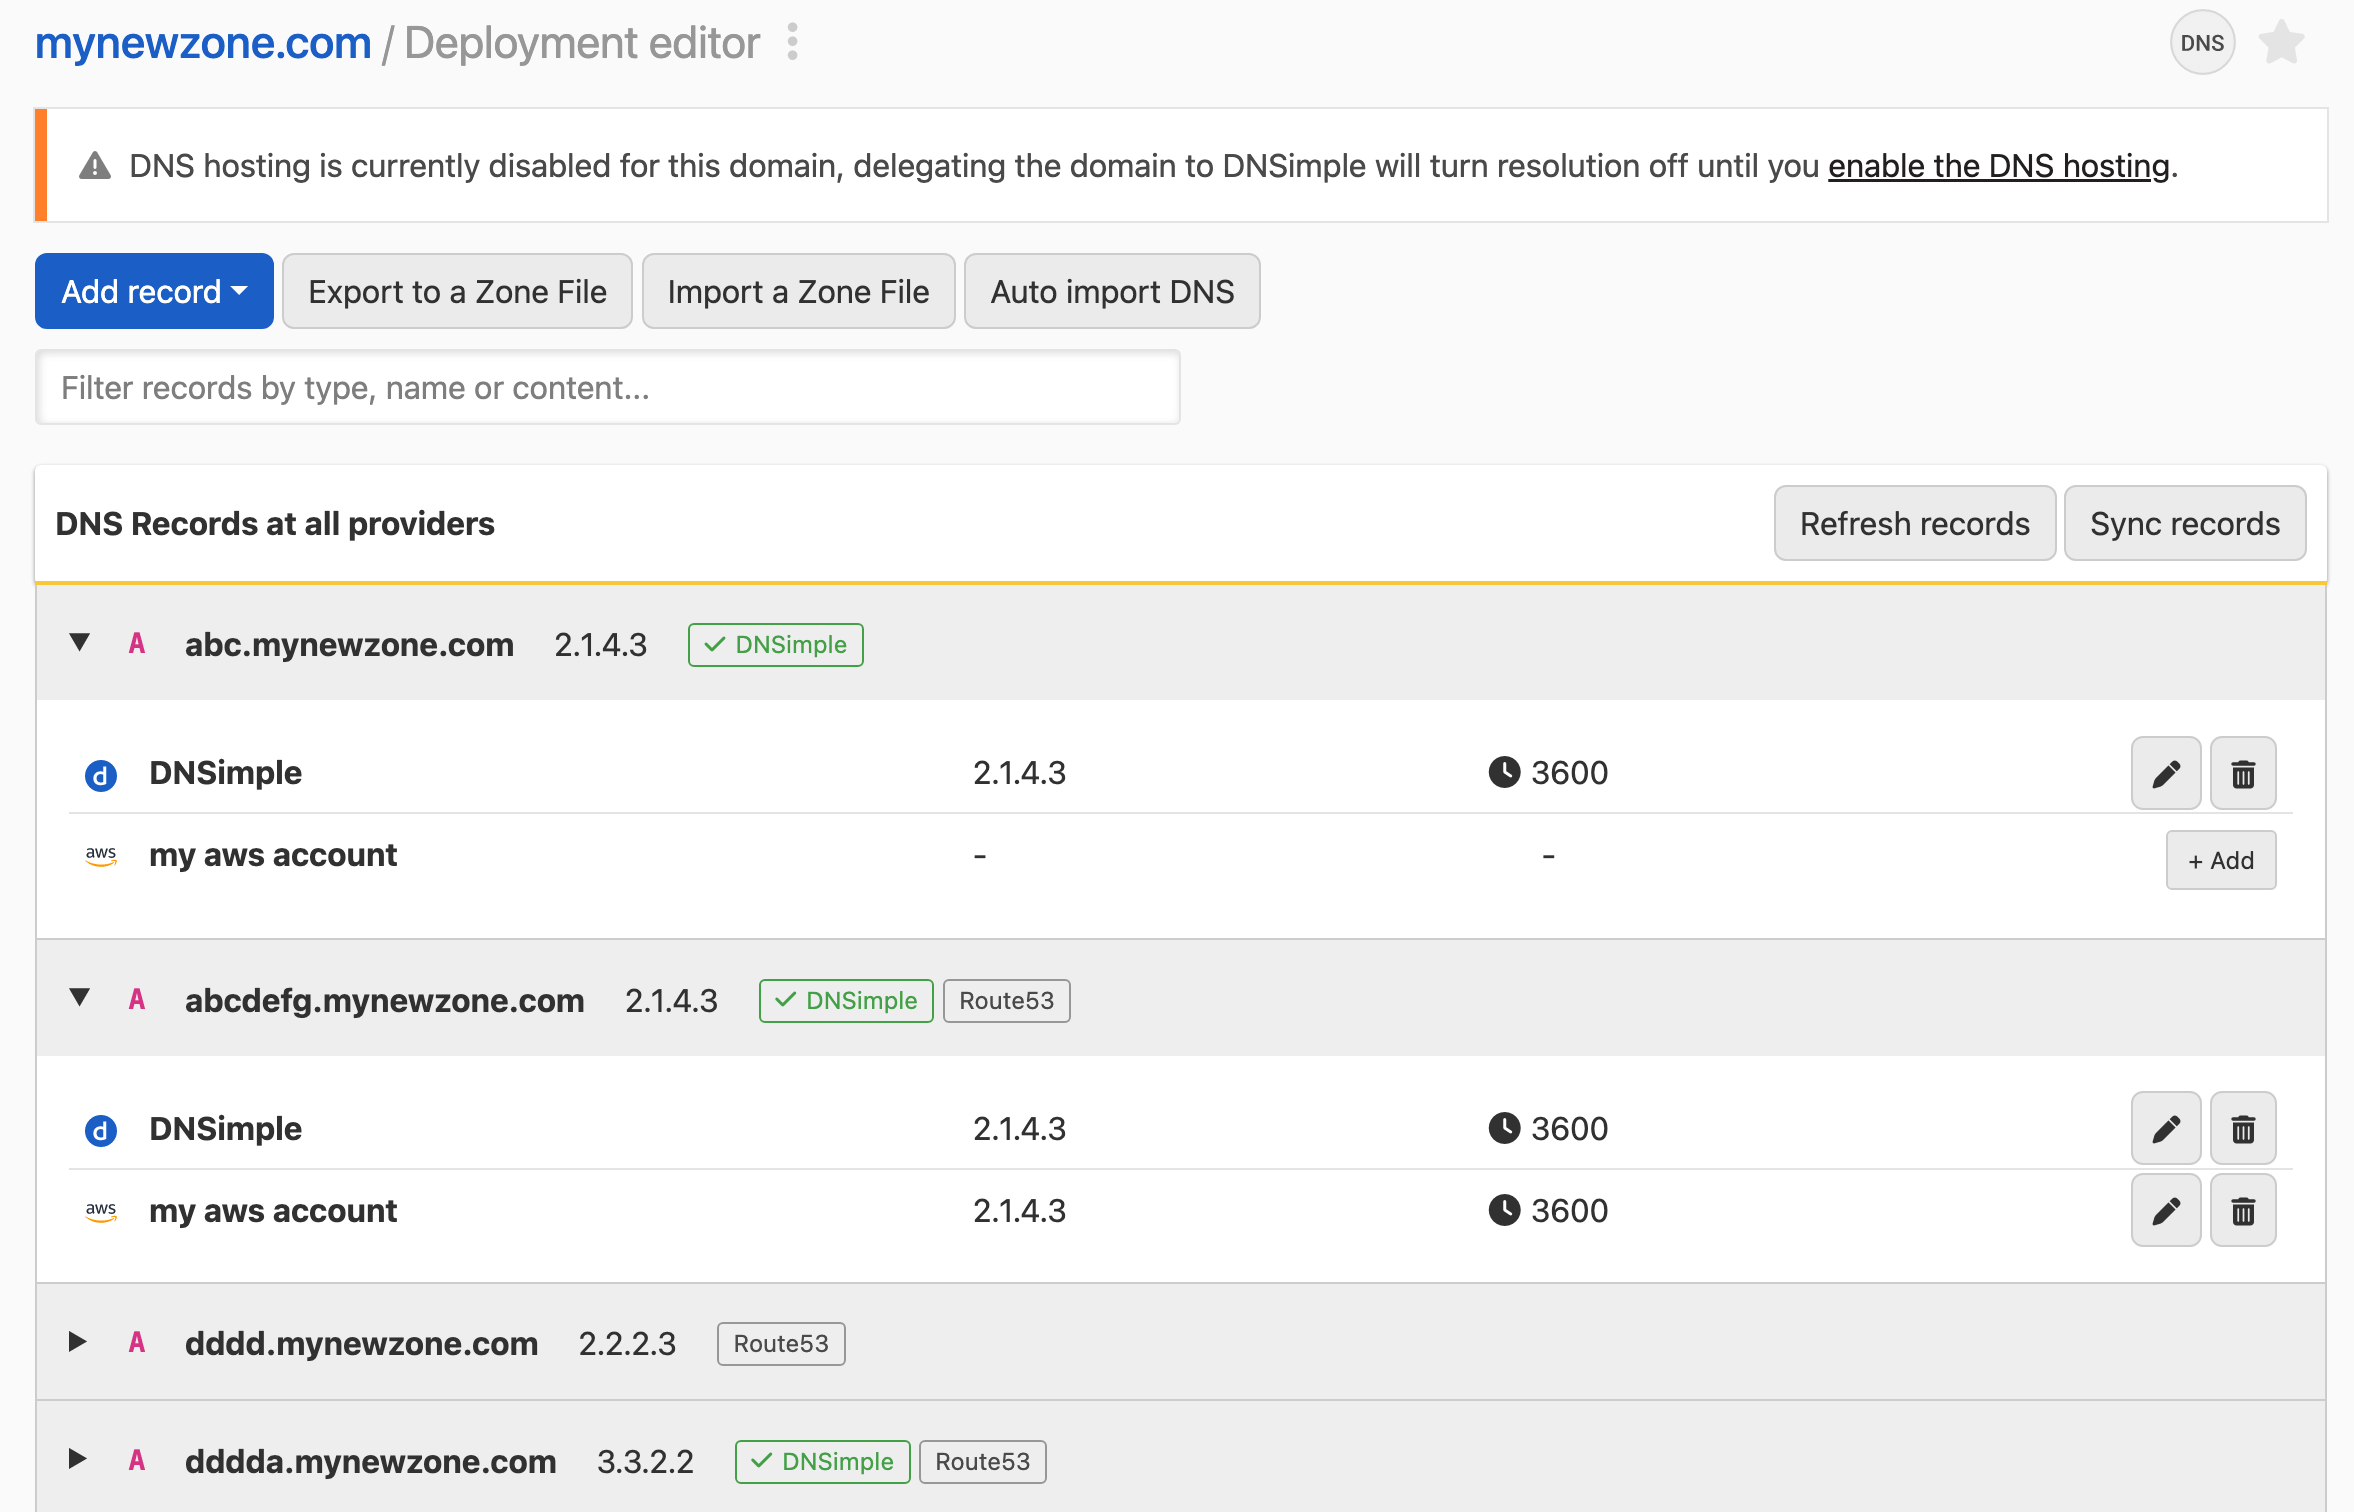Click the Sync records button
The image size is (2354, 1512).
(x=2184, y=524)
